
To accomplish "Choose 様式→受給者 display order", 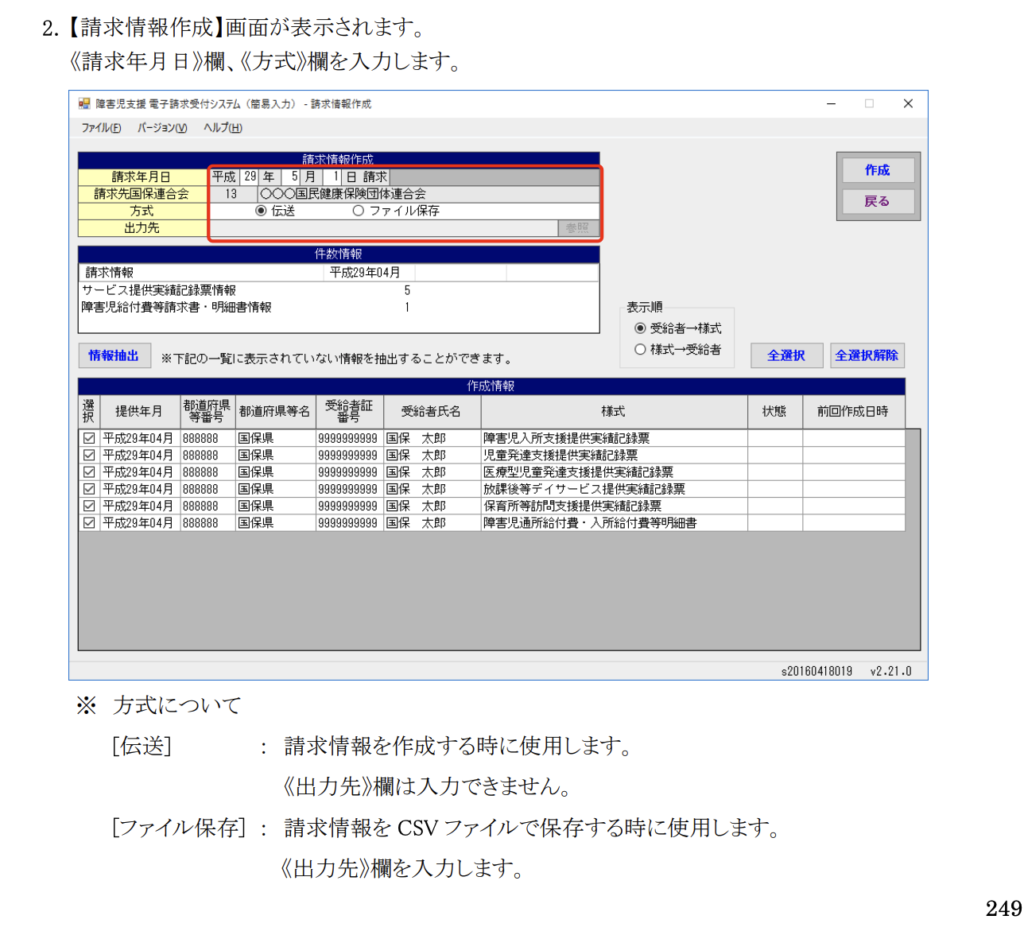I will [641, 349].
